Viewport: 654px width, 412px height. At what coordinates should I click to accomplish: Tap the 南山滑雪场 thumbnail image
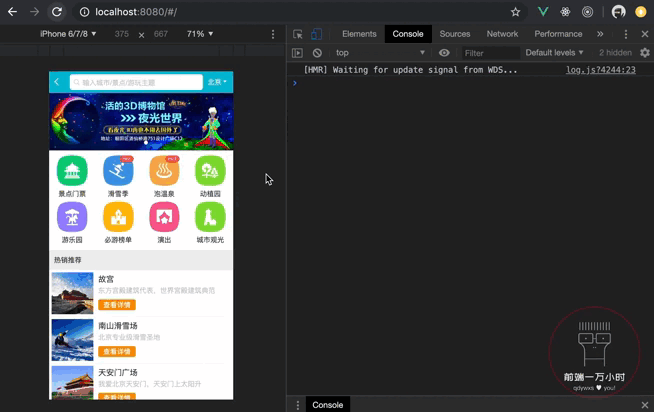[x=73, y=340]
